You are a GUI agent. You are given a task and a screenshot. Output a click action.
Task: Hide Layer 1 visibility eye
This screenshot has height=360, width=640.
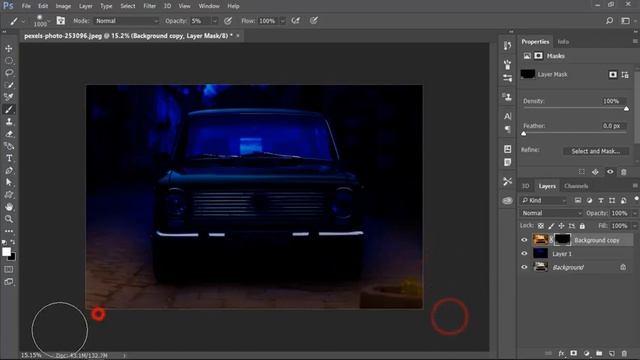click(524, 253)
